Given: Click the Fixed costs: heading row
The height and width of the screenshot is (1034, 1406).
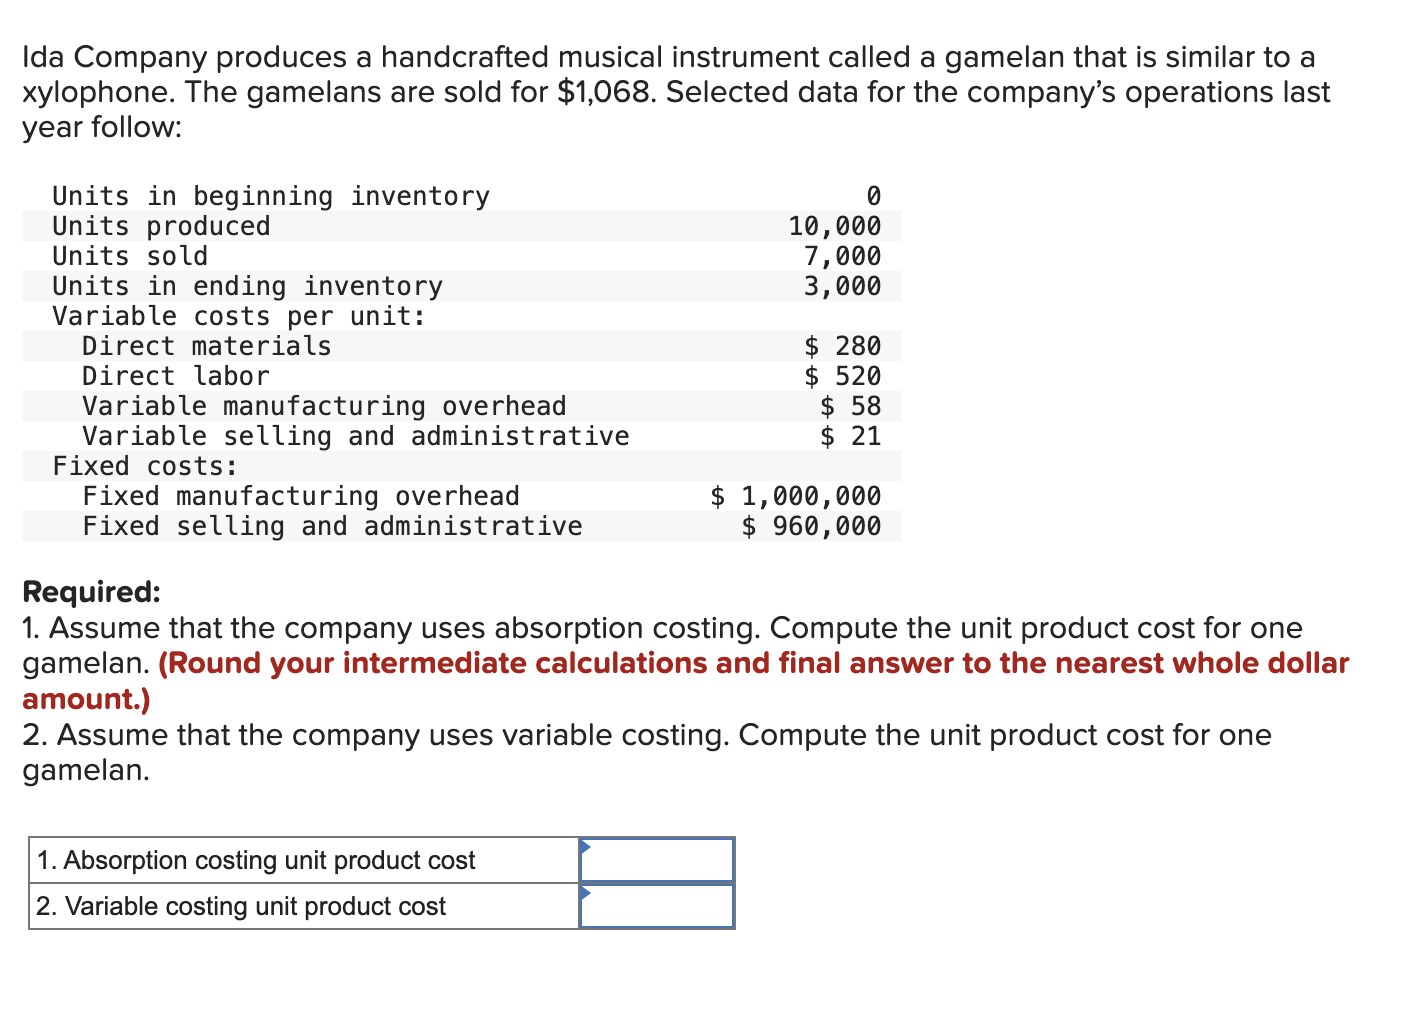Looking at the screenshot, I should pyautogui.click(x=462, y=466).
